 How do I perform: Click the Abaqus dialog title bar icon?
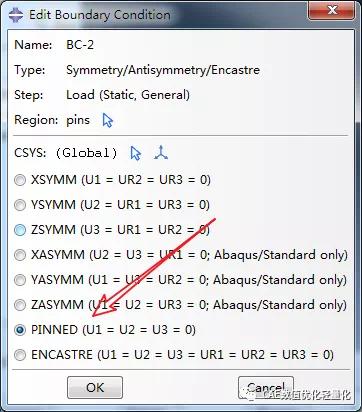[x=16, y=15]
